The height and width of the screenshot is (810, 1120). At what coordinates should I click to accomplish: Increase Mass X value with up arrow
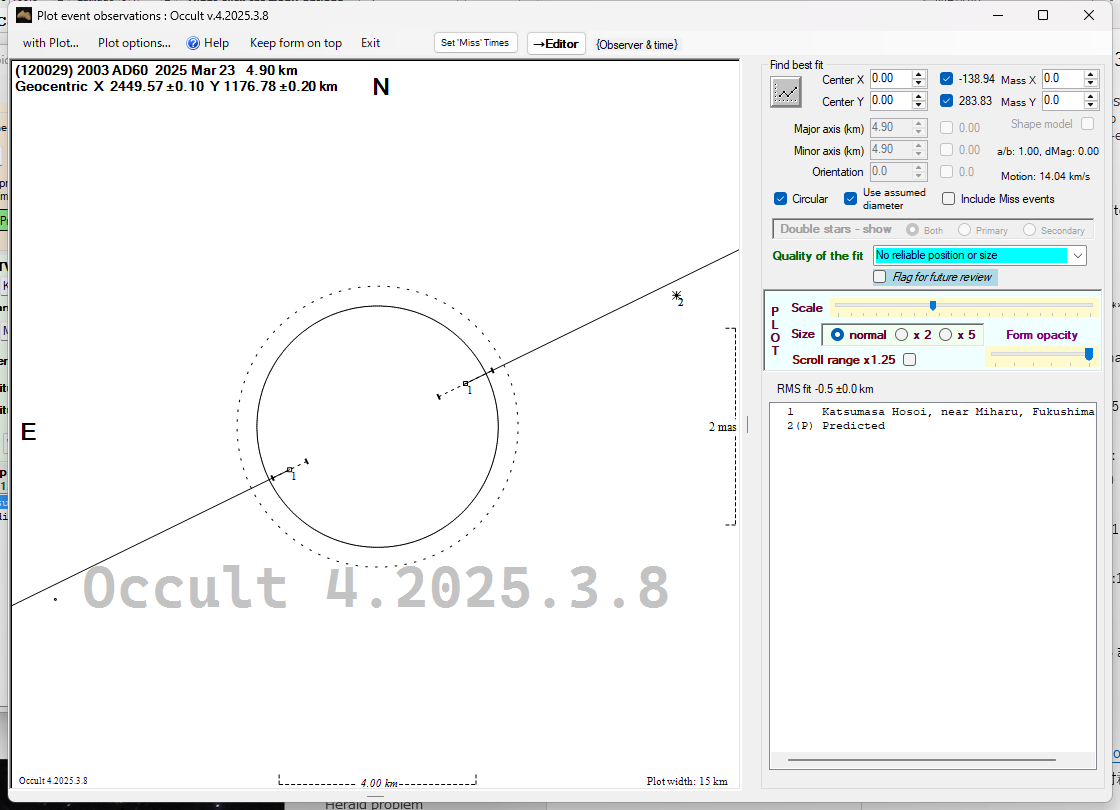click(1091, 74)
